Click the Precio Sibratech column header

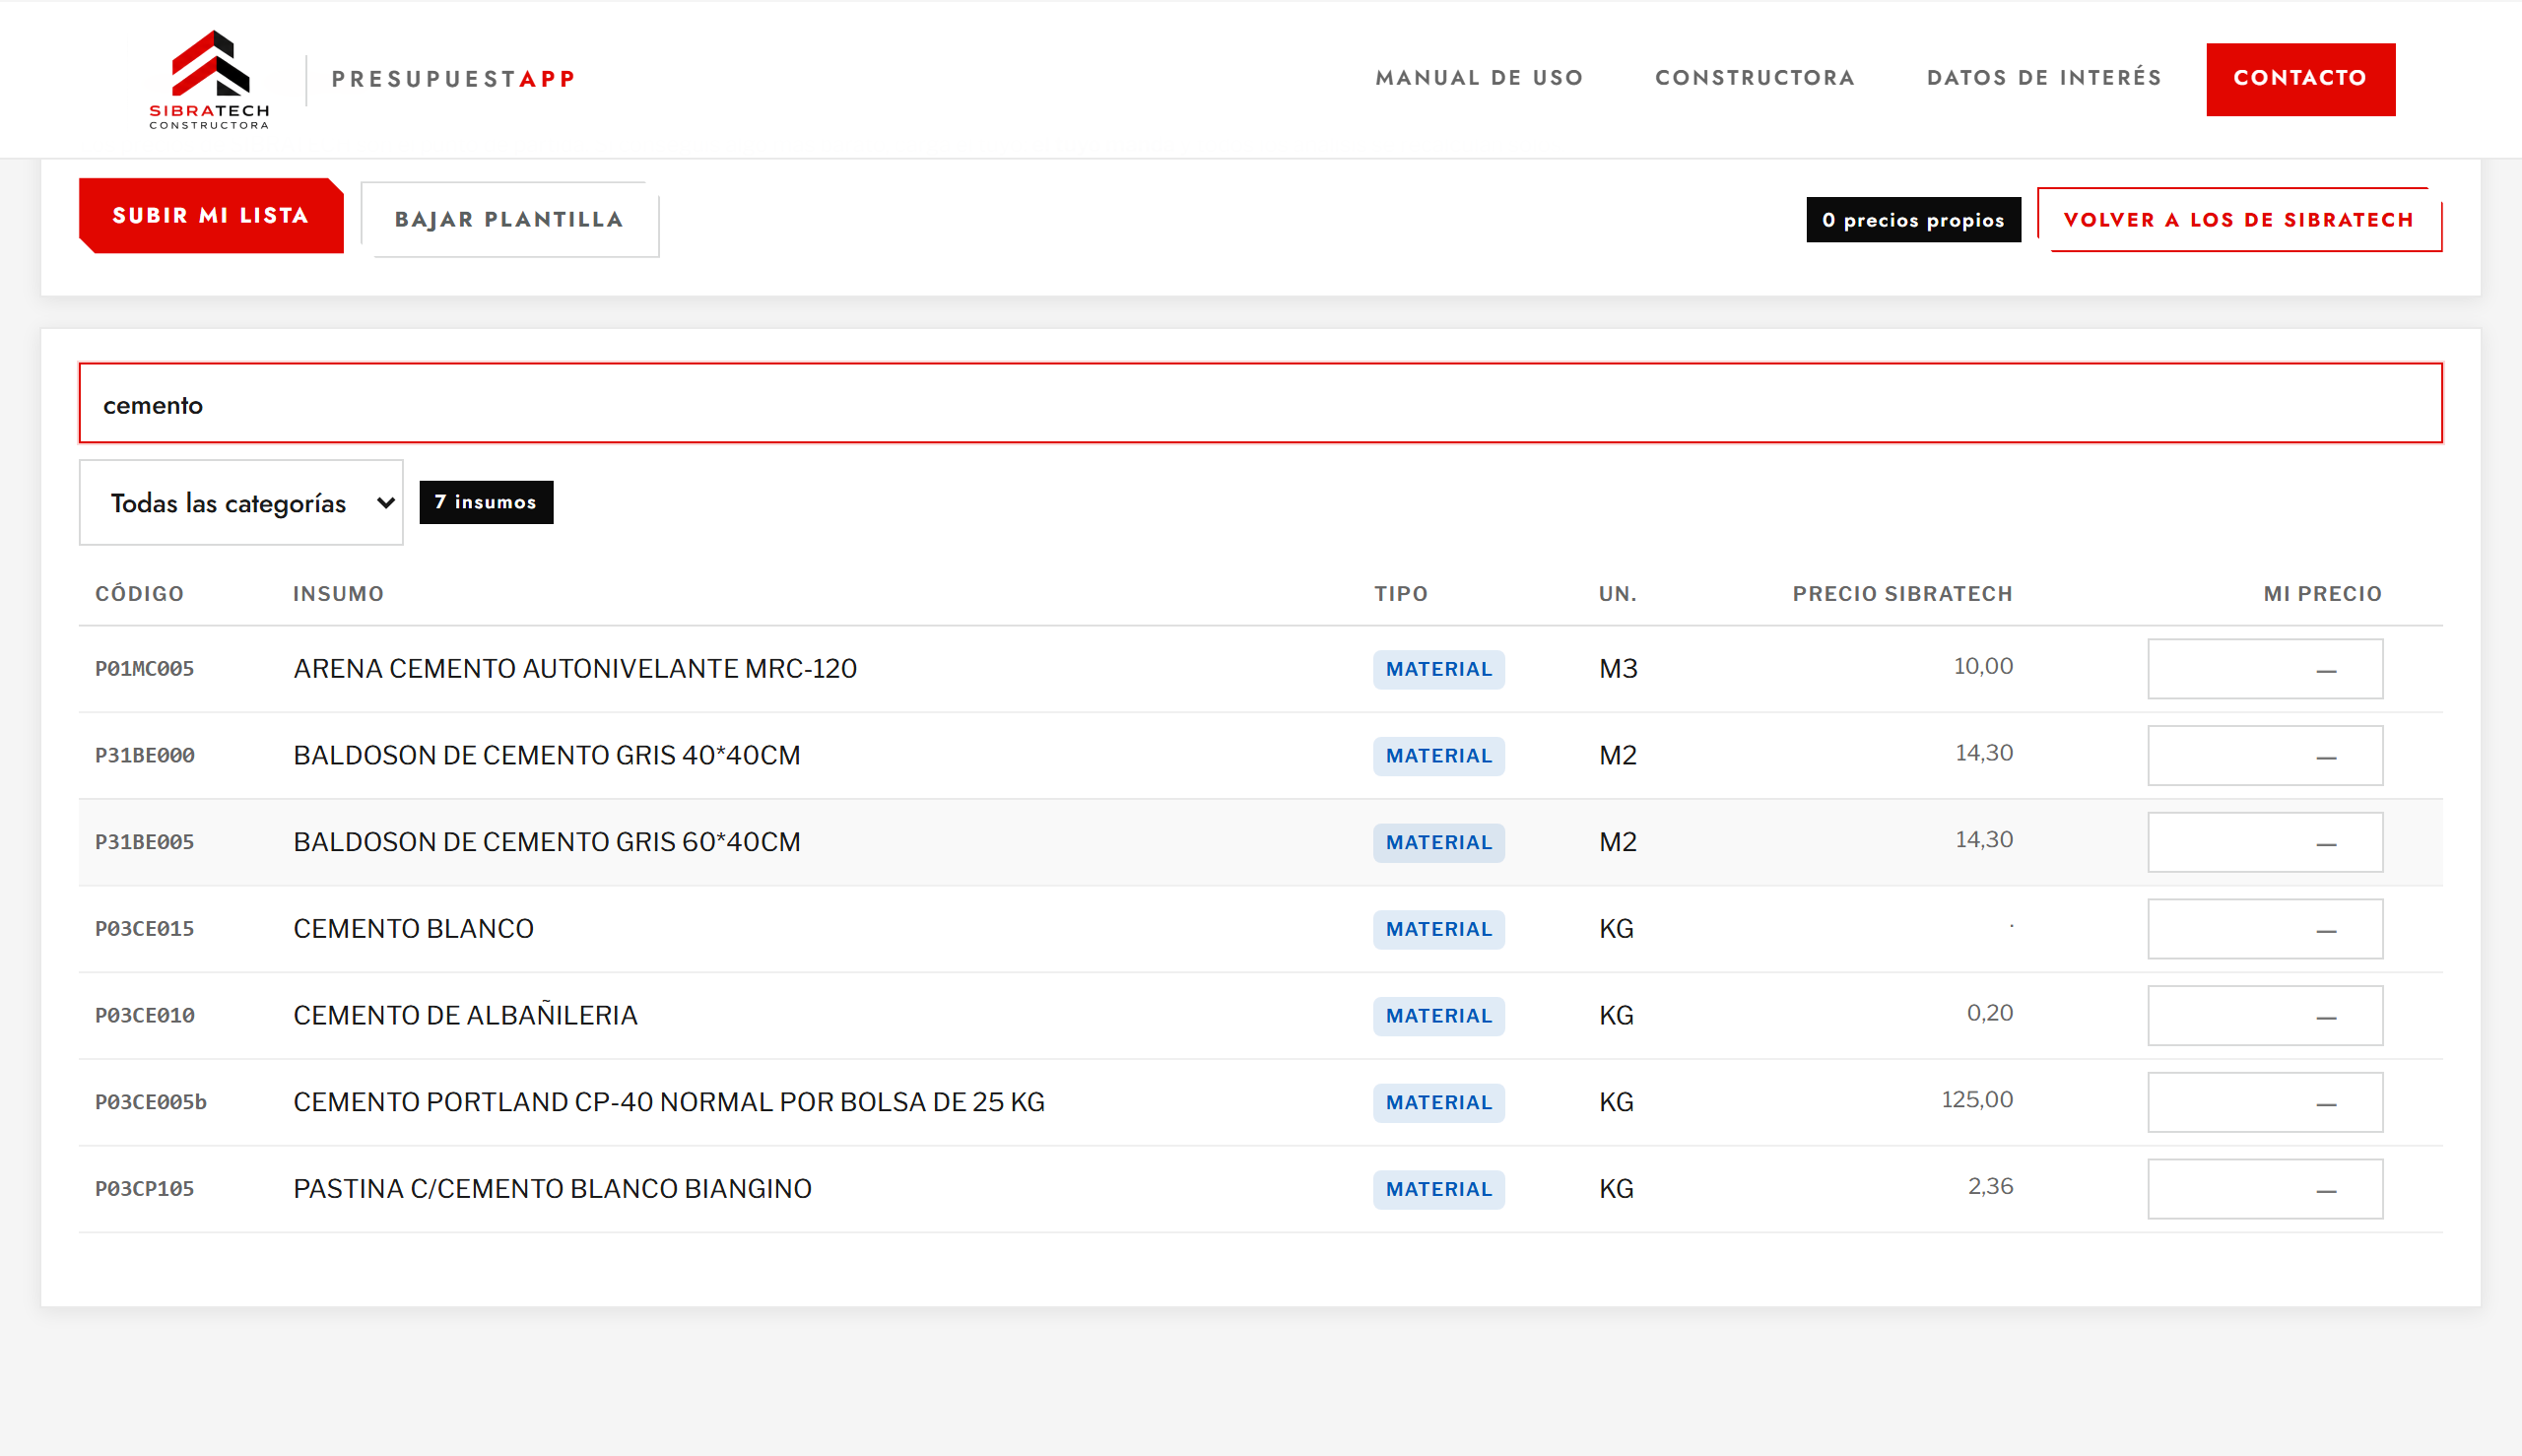tap(1902, 594)
